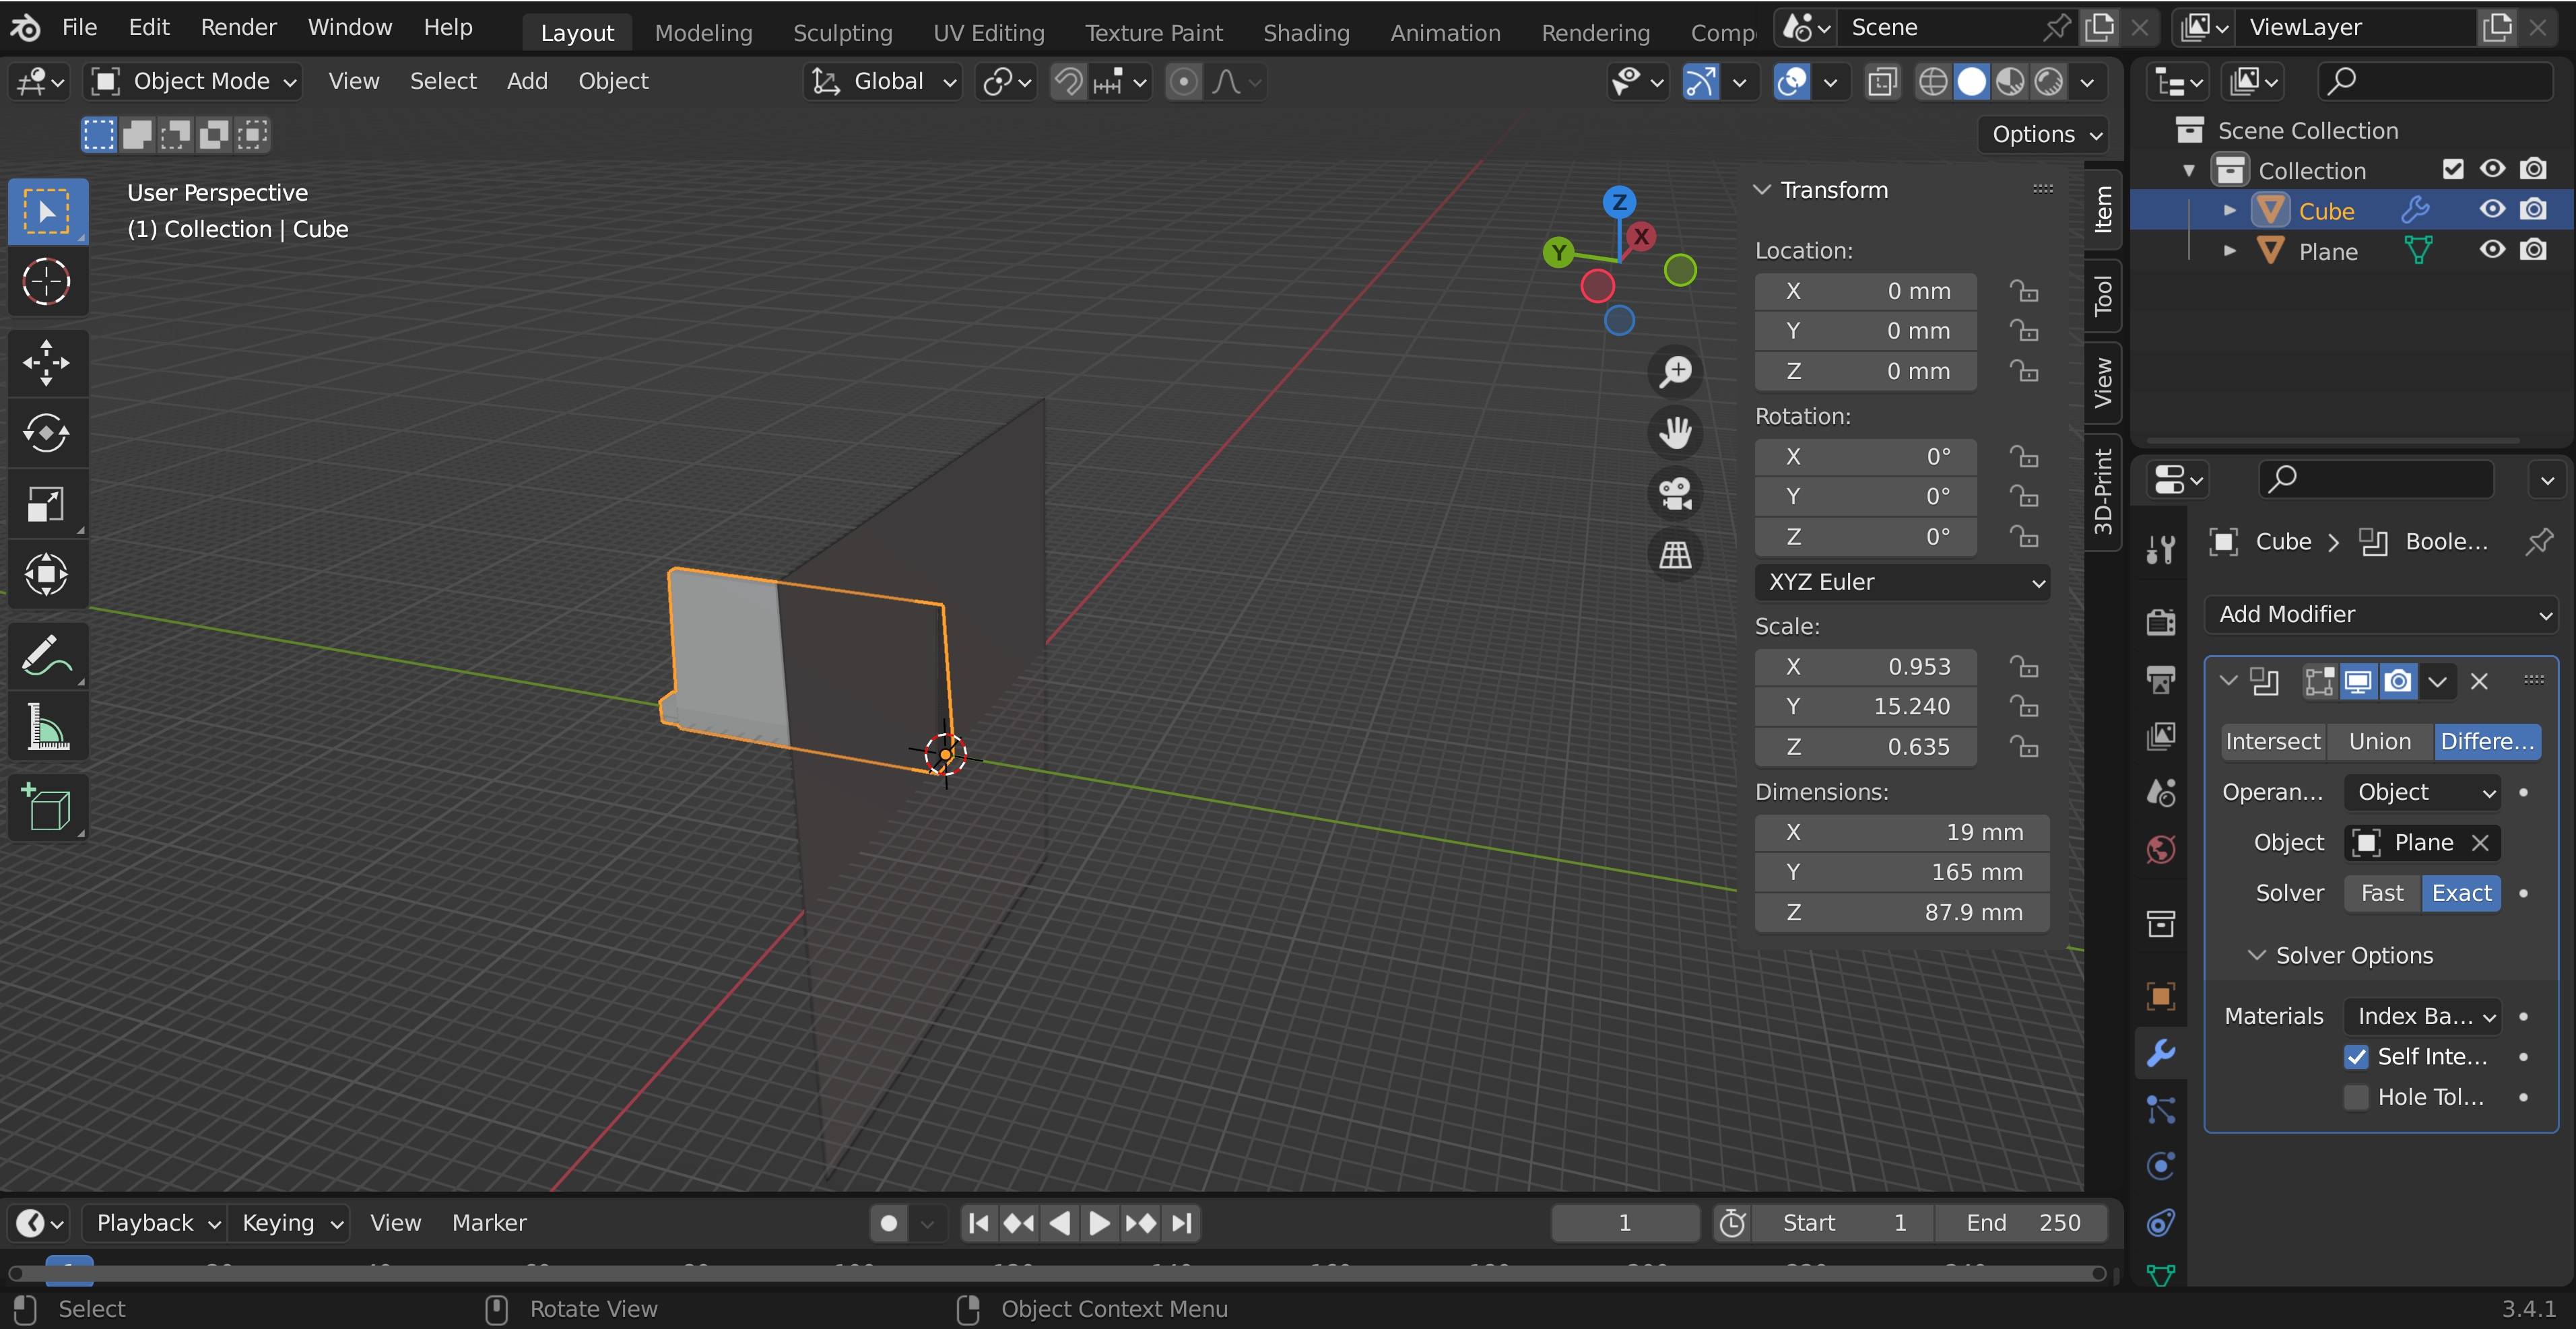Toggle proportional editing button

[1183, 82]
